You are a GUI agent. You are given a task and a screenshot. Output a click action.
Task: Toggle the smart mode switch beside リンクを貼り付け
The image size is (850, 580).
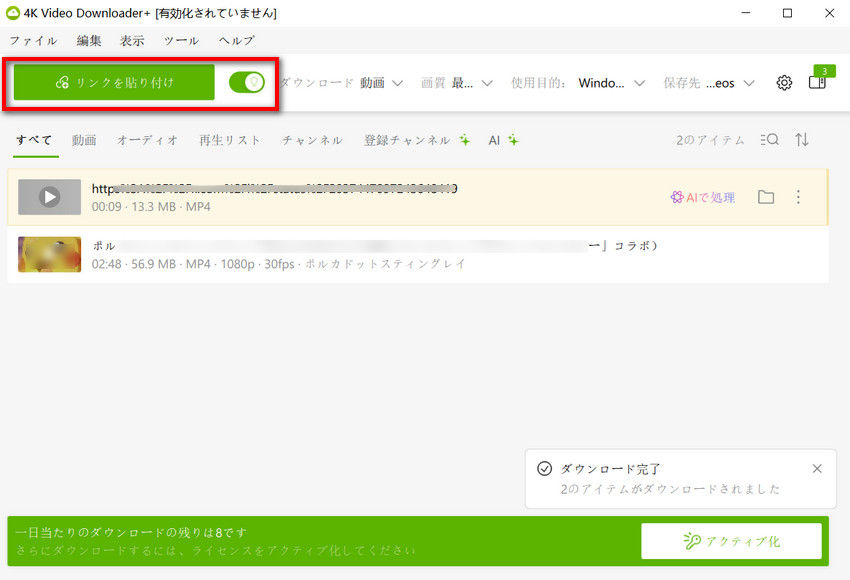click(247, 82)
